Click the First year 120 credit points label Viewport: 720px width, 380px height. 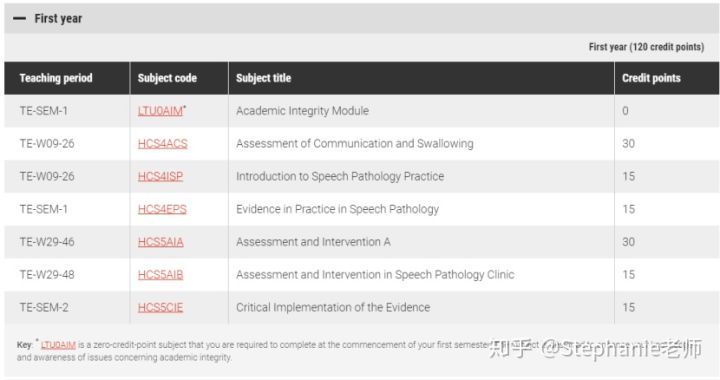tap(646, 47)
